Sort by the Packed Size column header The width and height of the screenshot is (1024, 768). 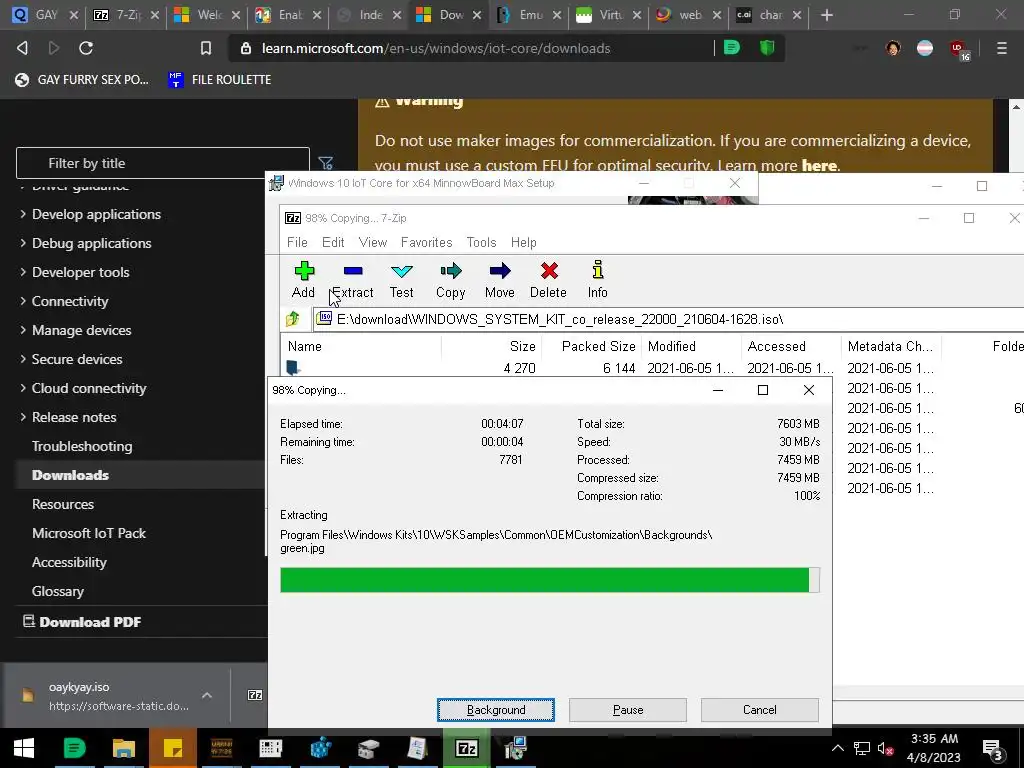click(592, 347)
